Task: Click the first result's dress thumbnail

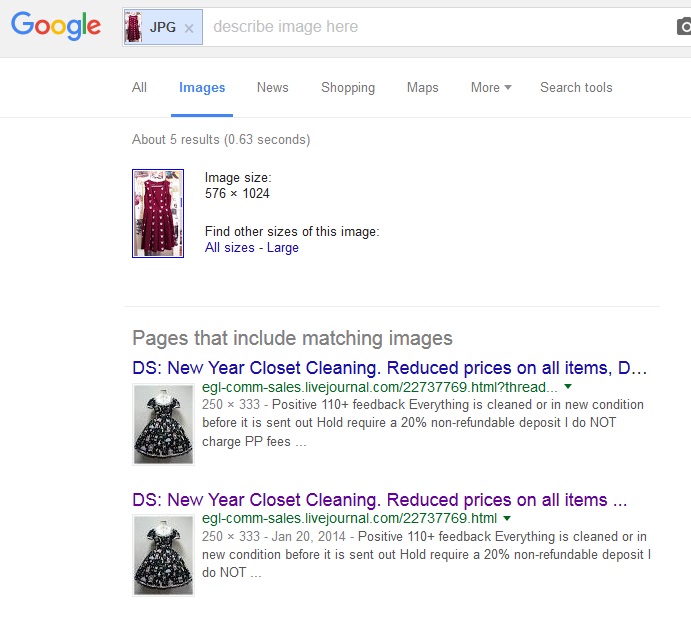Action: (x=163, y=423)
